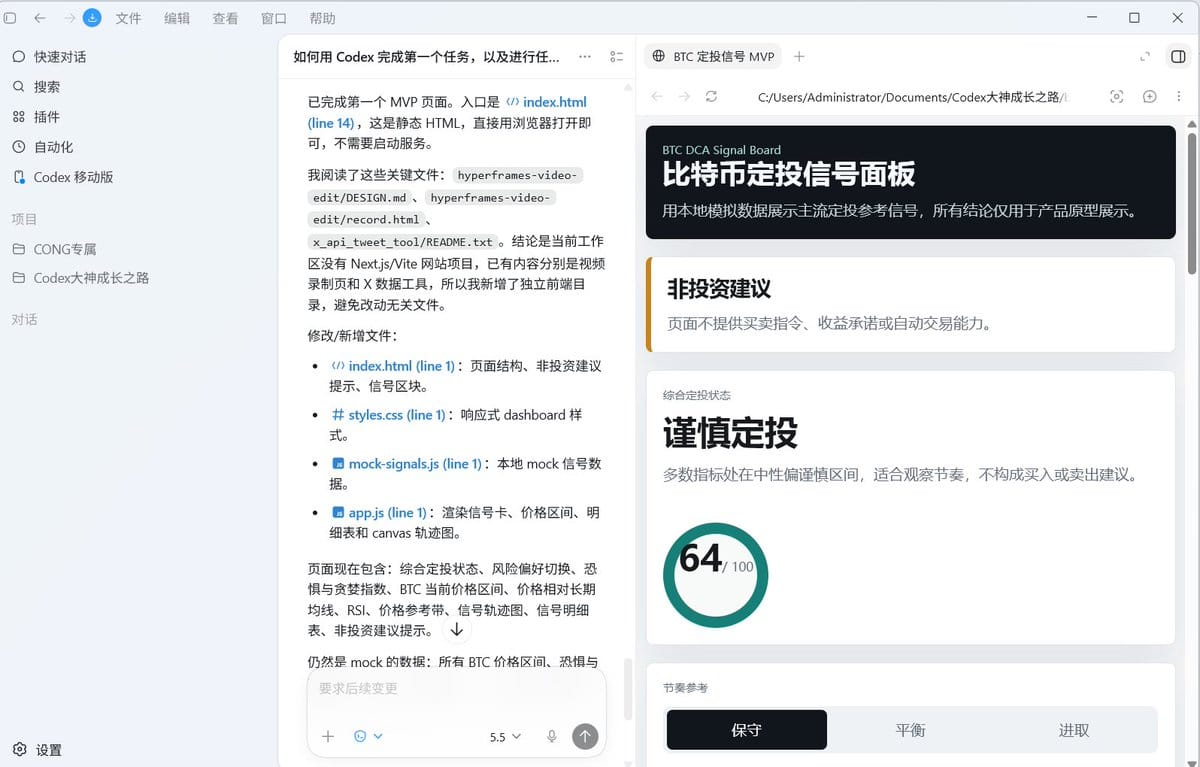Click the 谨慎定投 status heading

pos(731,434)
